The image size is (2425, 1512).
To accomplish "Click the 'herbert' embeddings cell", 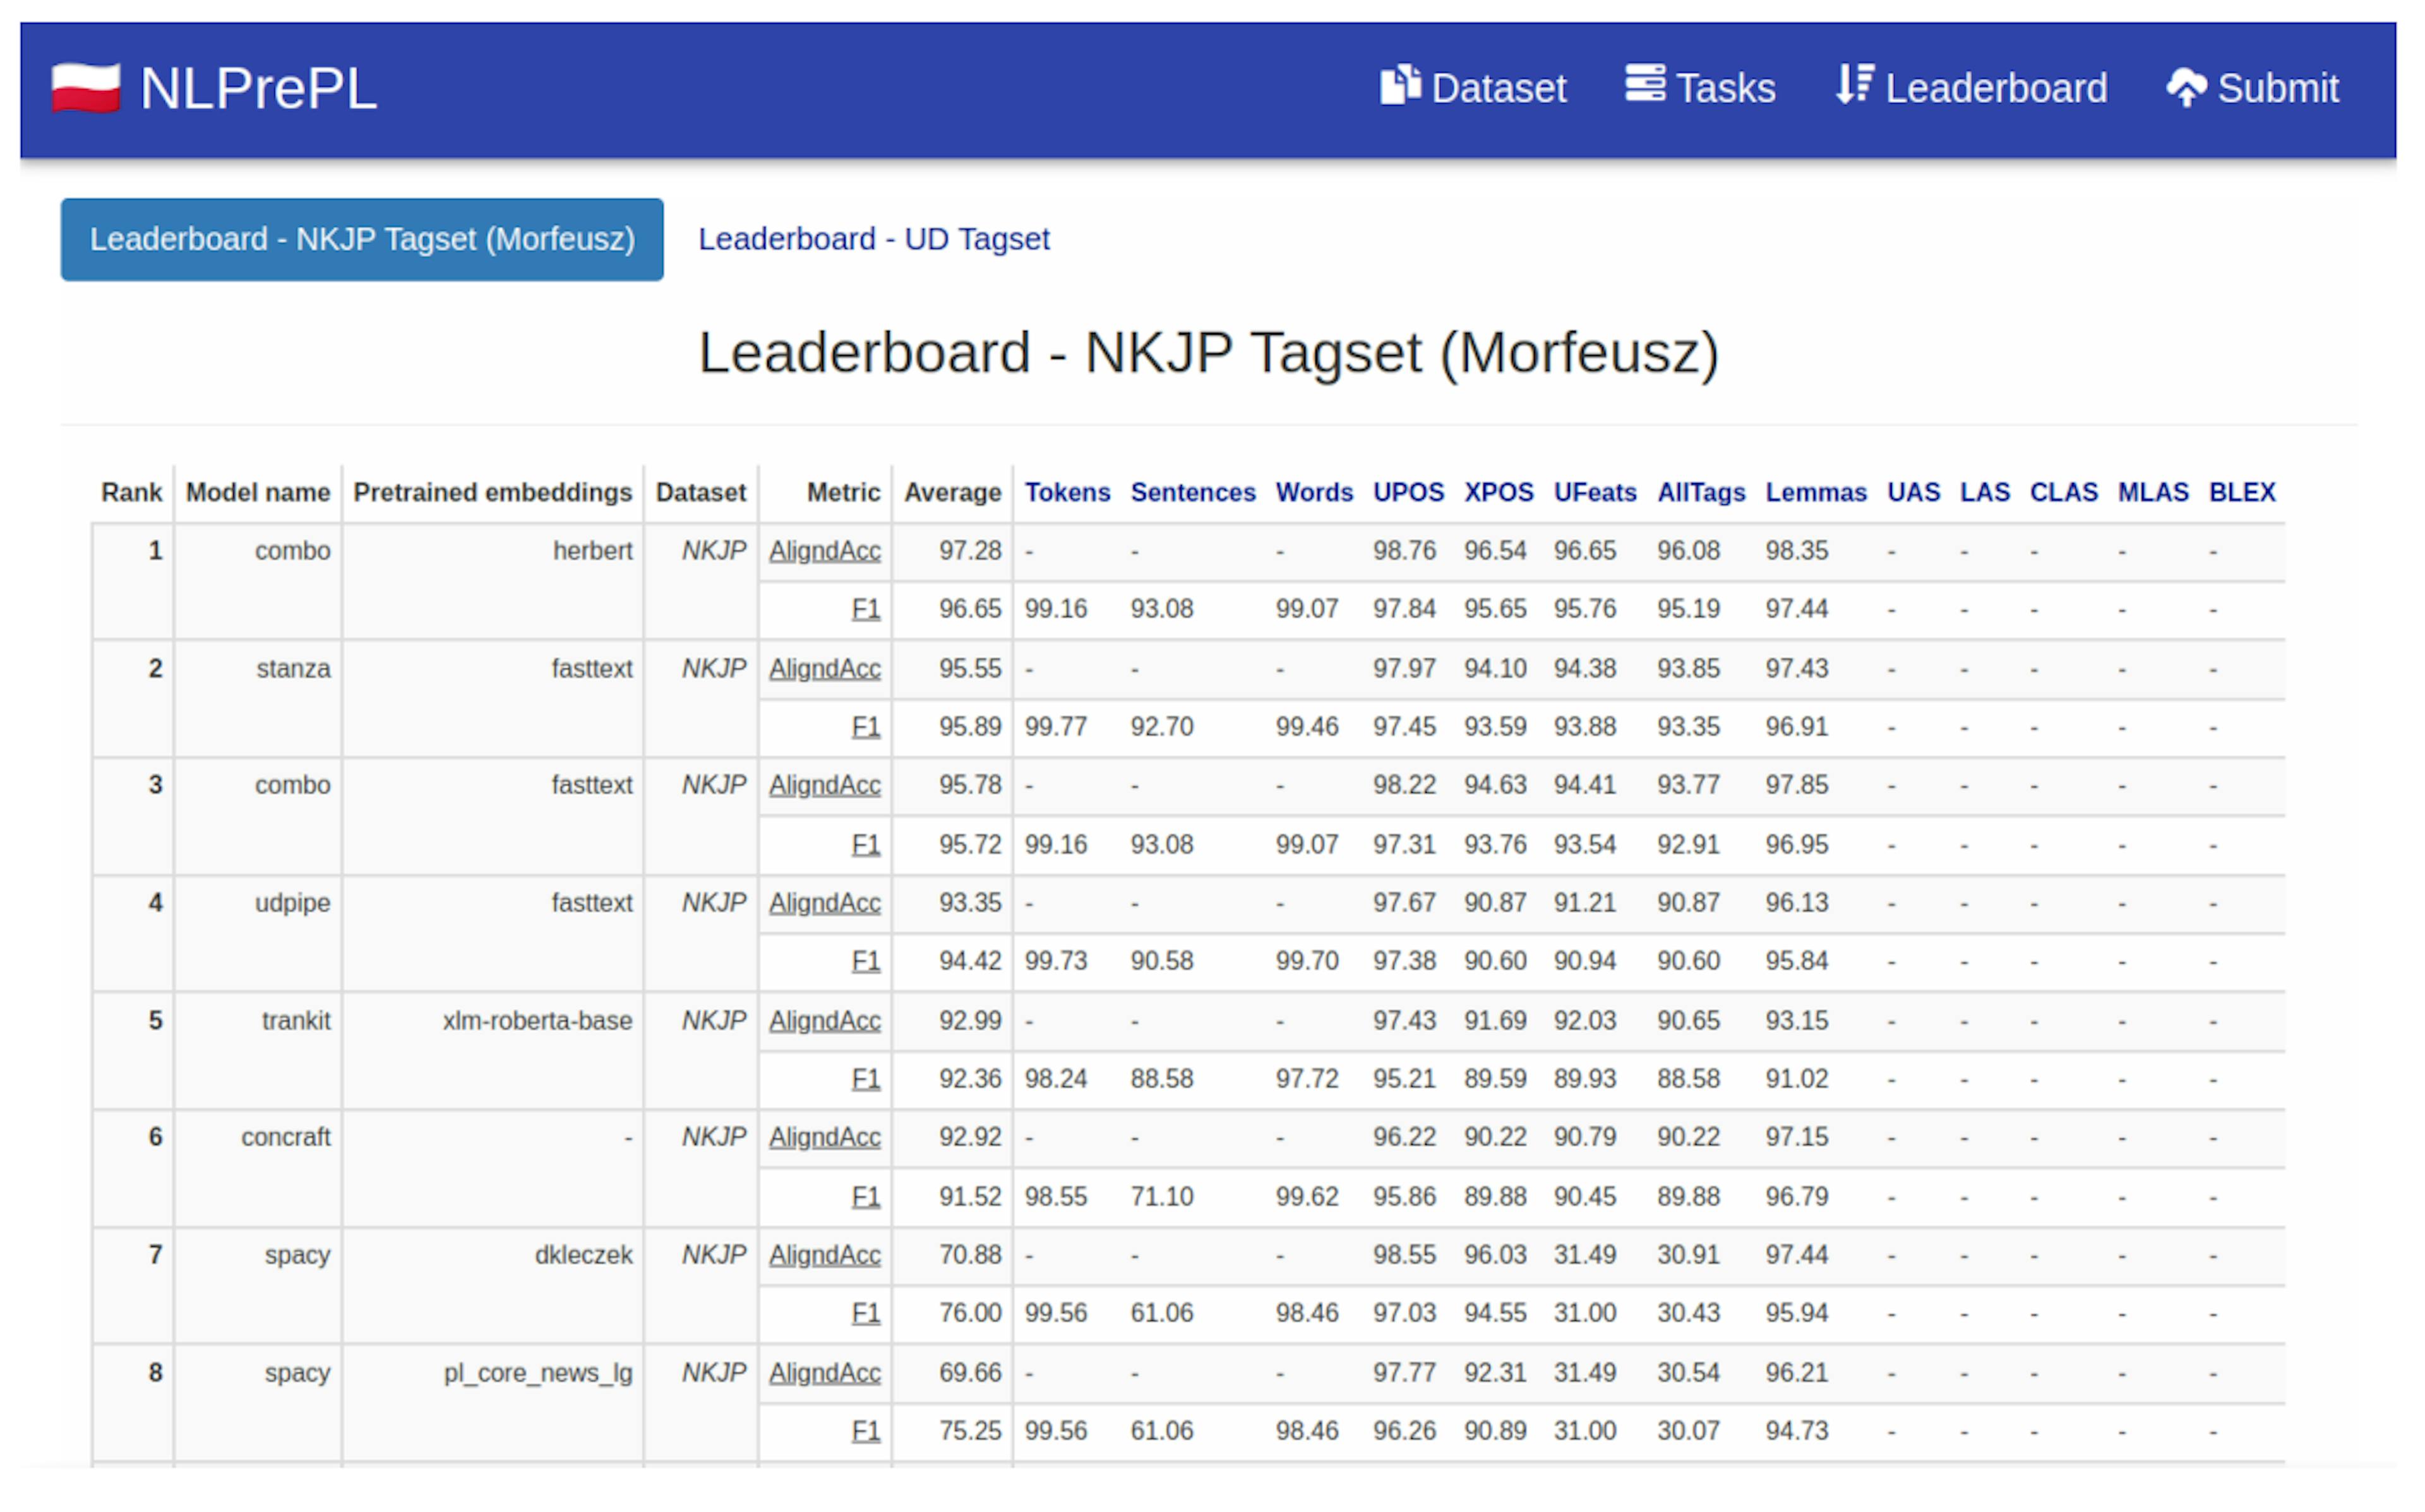I will pyautogui.click(x=593, y=551).
